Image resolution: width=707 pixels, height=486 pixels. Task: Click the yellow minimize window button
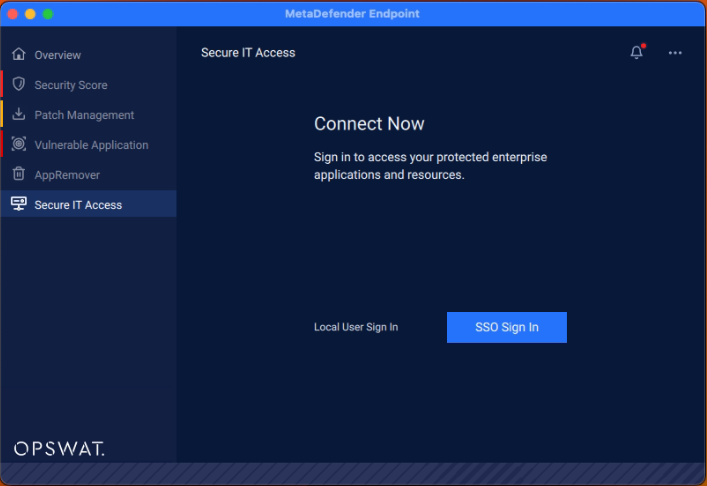30,14
